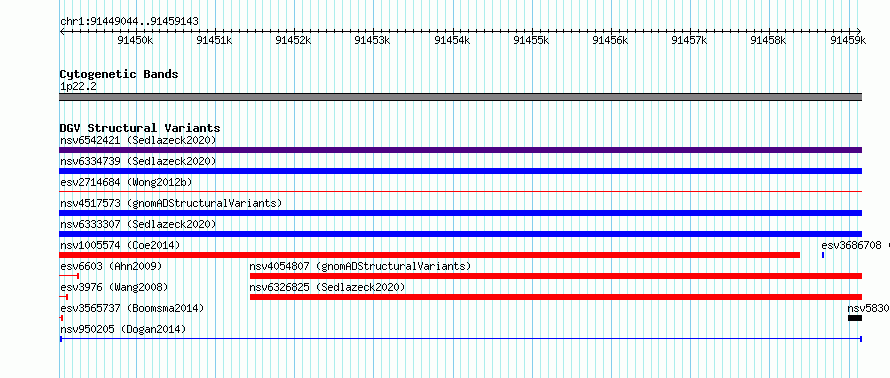Click esv3565737 (Boomsma2014) label
Viewport: 890px width, 378px height.
(132, 308)
